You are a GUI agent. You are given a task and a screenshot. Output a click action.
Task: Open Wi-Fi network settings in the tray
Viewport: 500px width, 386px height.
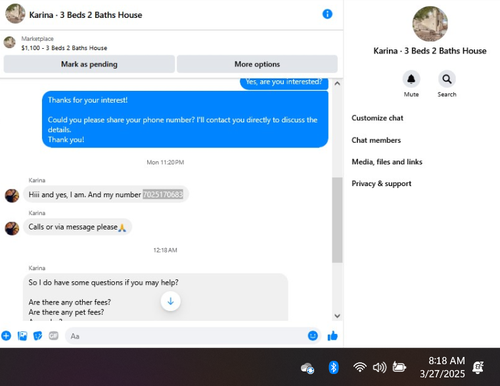(360, 367)
